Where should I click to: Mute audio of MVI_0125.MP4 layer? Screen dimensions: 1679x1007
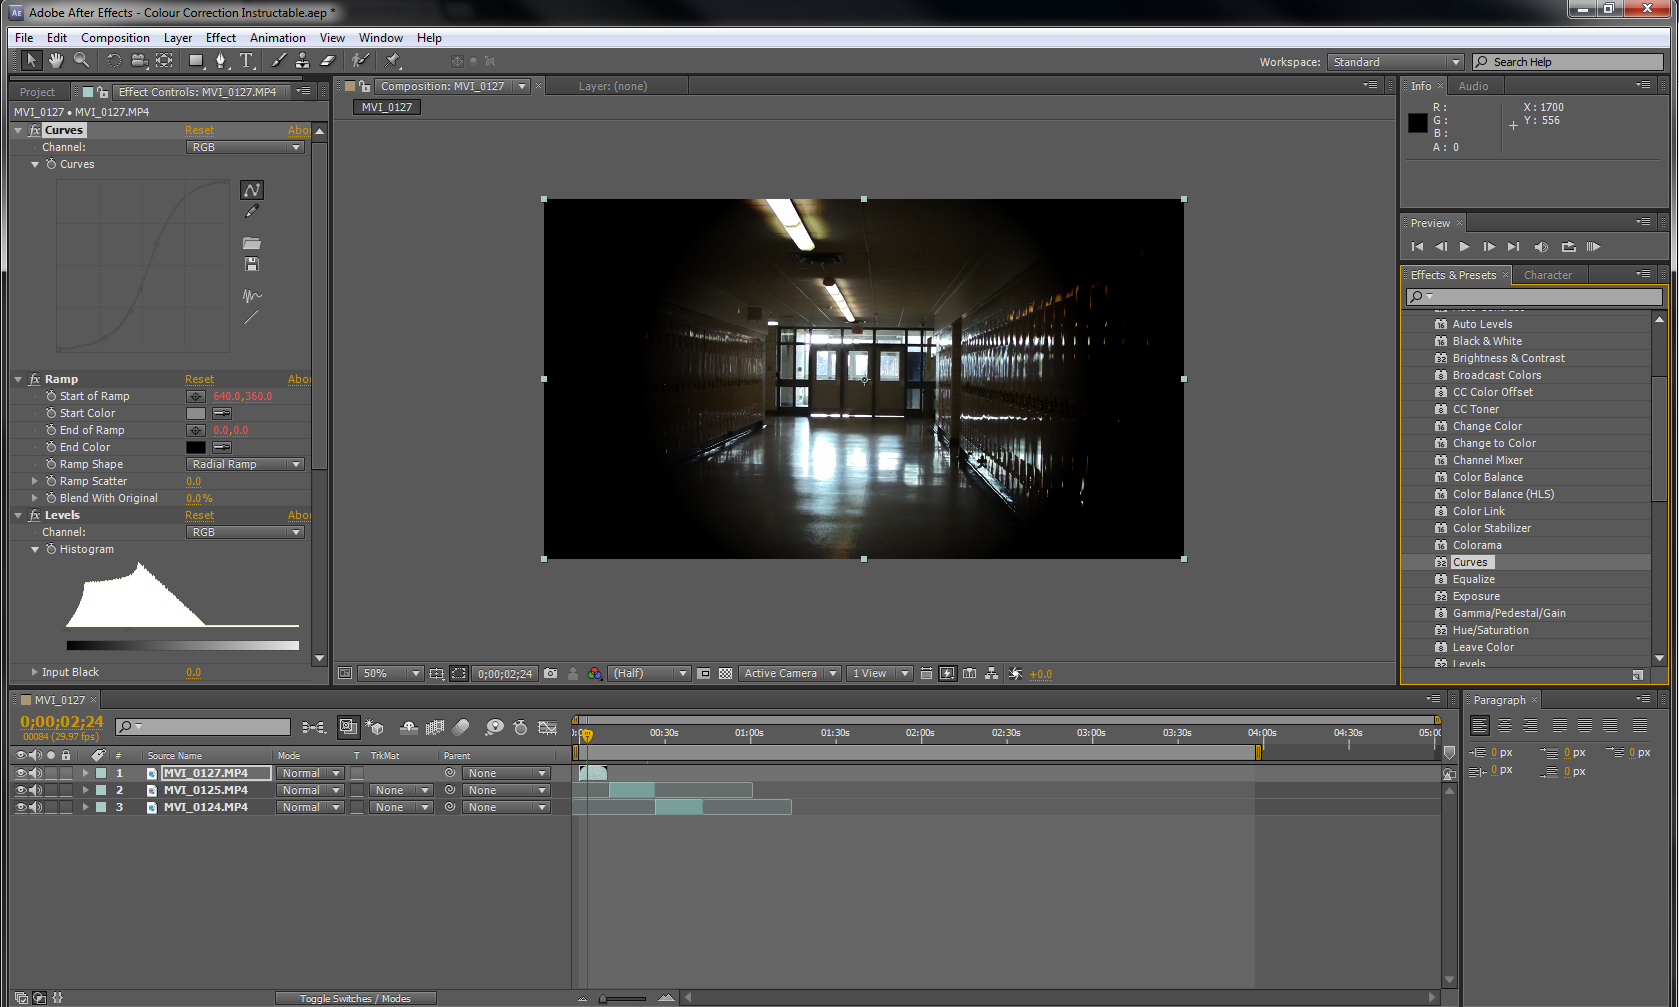coord(36,790)
